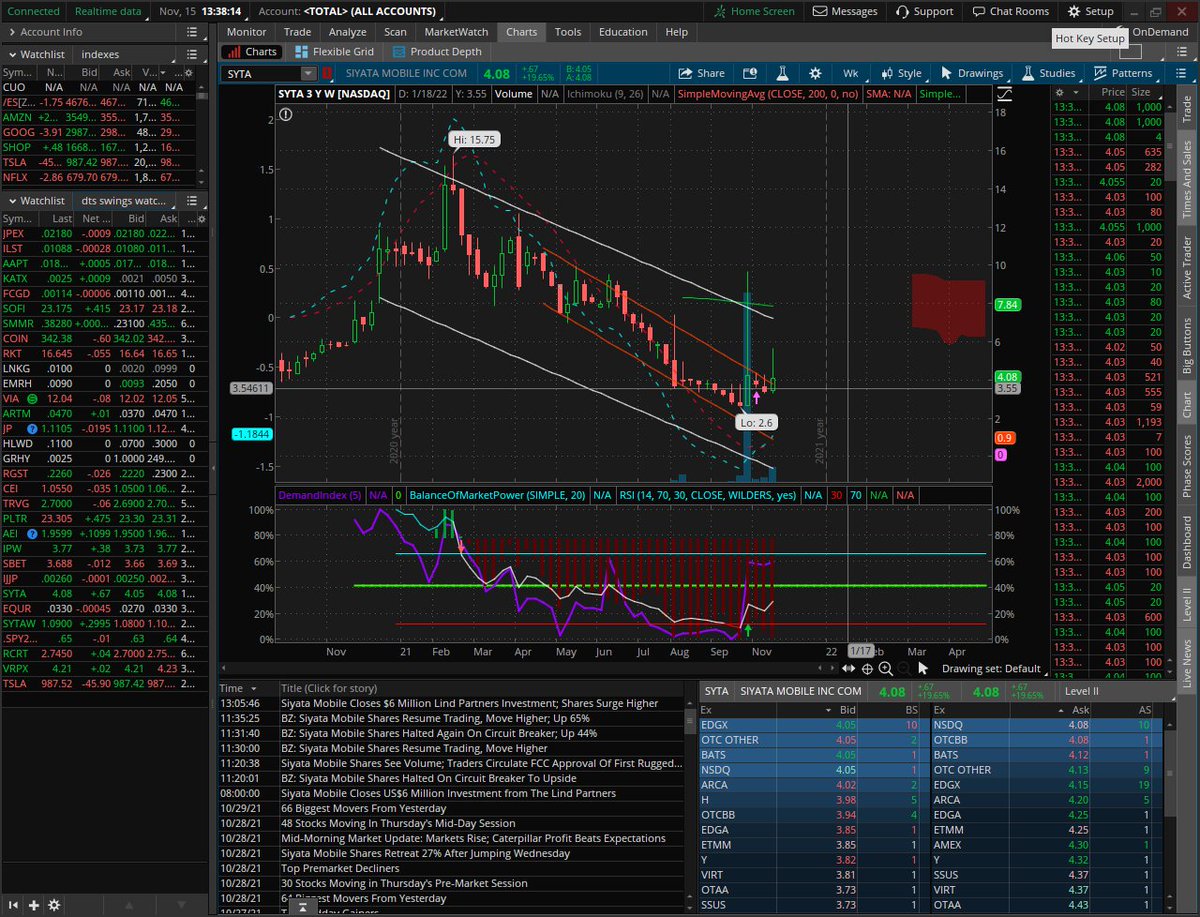Open the Active Trader side tab

point(1187,269)
